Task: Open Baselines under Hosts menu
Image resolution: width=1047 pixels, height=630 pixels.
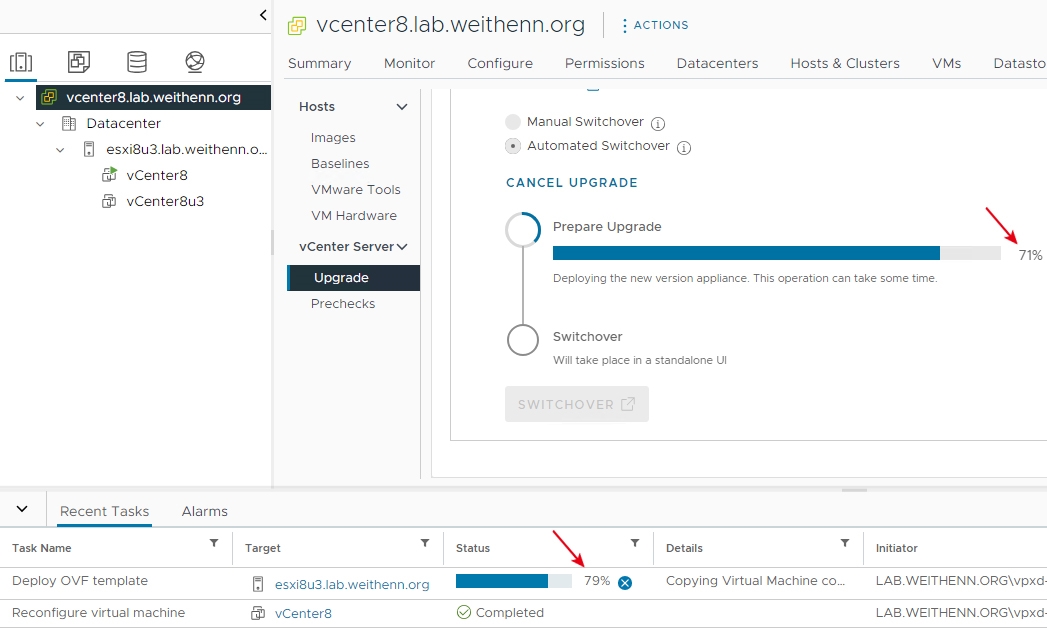Action: click(340, 164)
